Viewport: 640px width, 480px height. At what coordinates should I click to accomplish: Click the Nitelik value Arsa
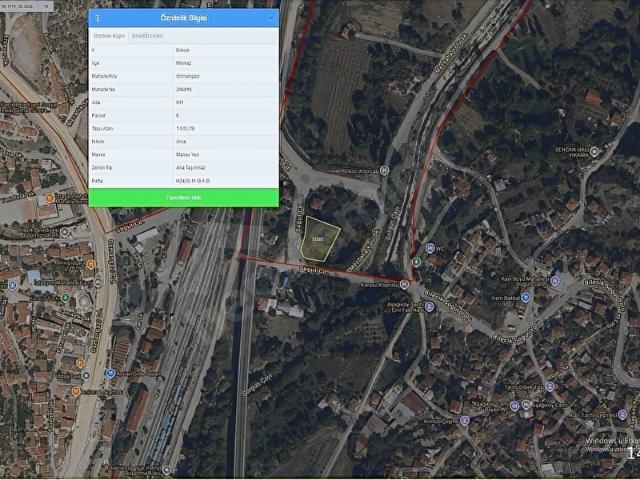click(180, 141)
